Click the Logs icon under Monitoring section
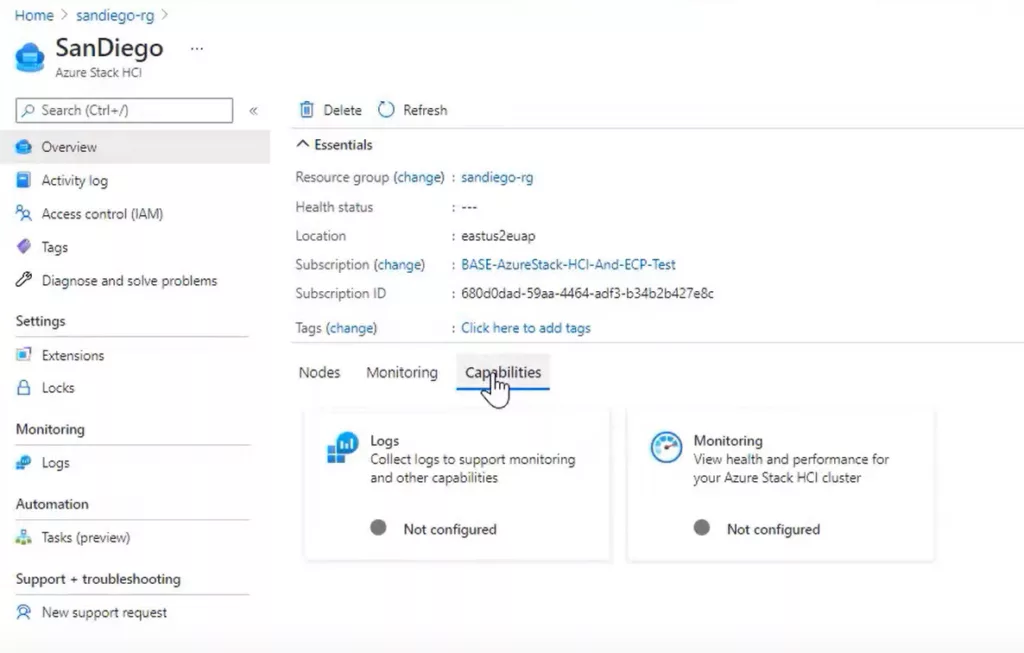This screenshot has height=653, width=1024. point(24,462)
